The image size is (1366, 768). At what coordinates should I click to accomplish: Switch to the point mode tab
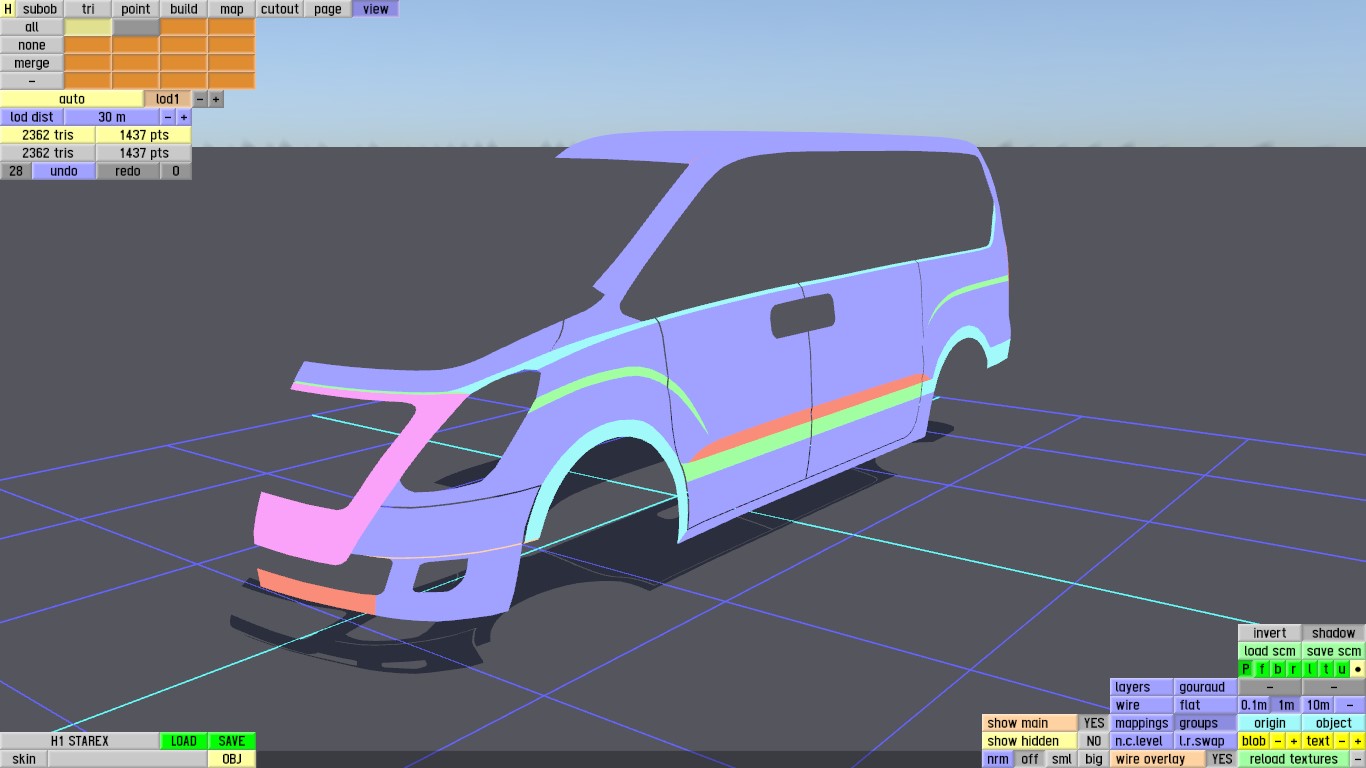(x=136, y=9)
